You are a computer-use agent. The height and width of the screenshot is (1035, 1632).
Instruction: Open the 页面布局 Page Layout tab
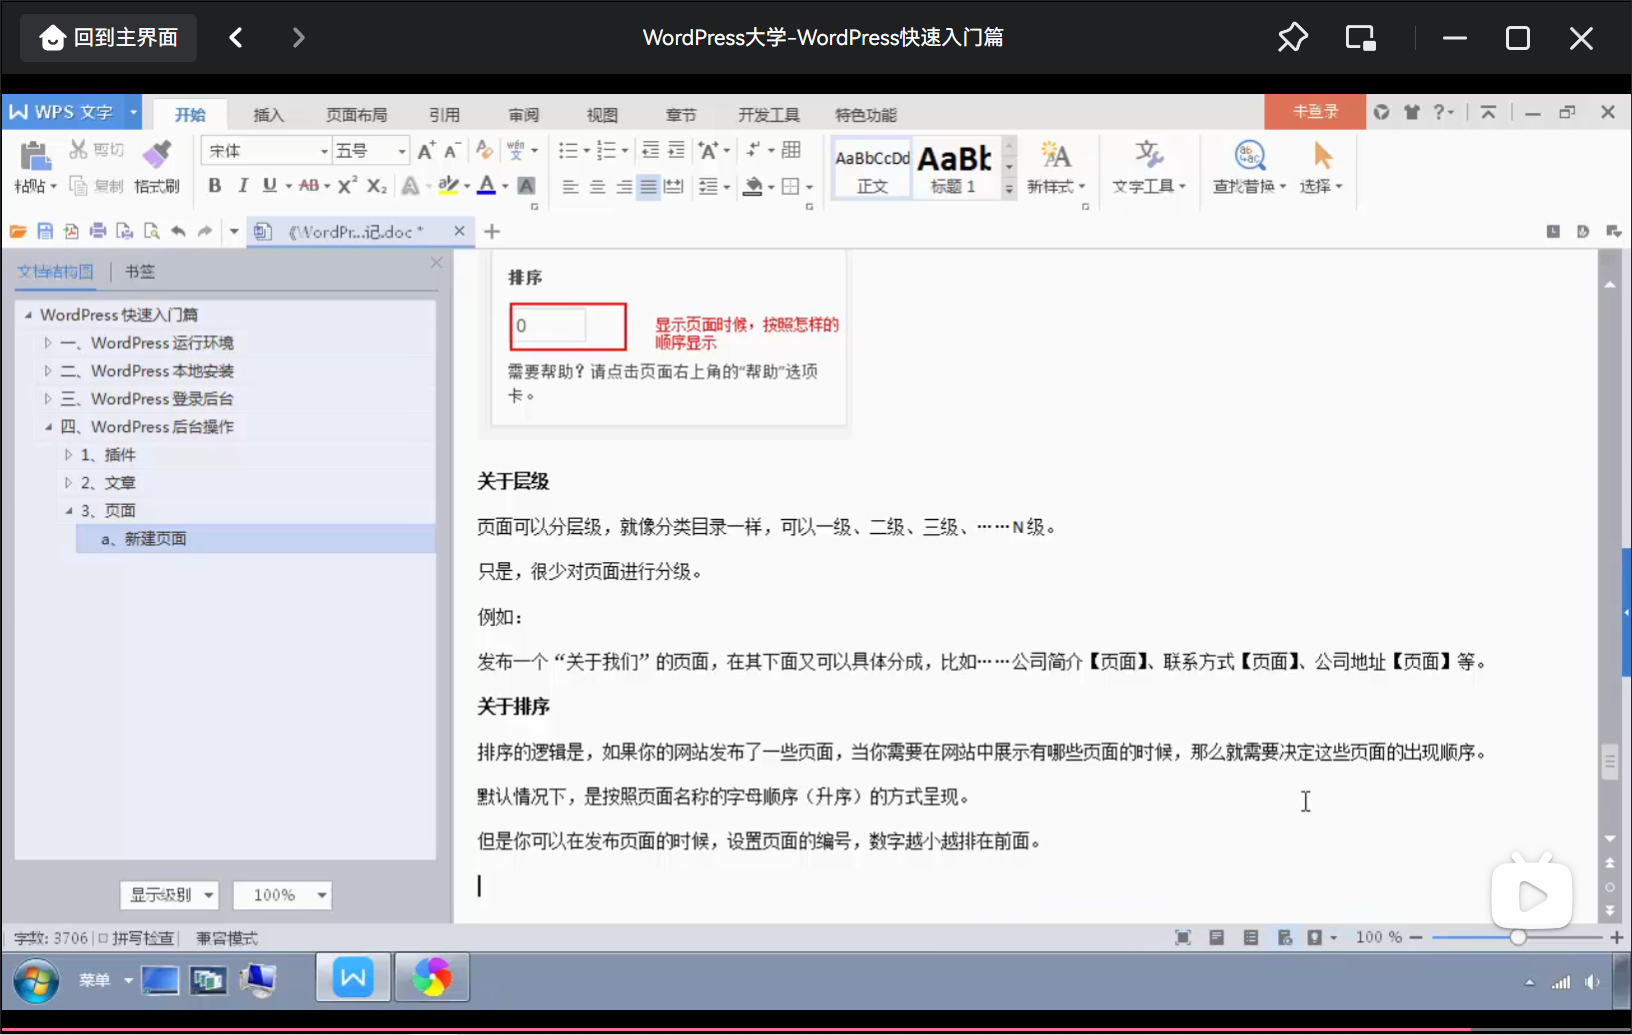356,115
